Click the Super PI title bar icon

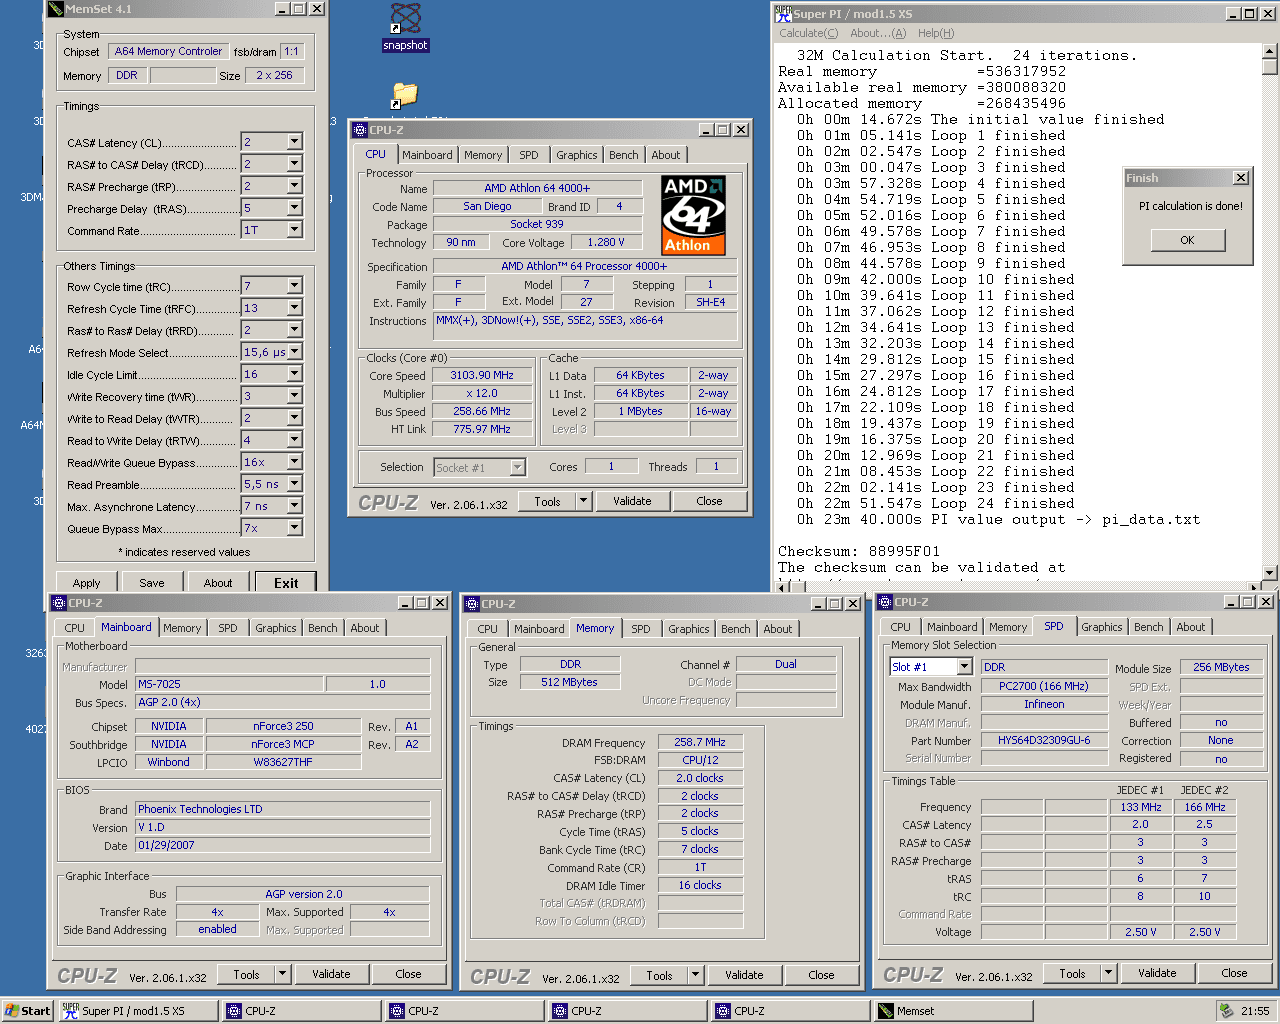[783, 13]
